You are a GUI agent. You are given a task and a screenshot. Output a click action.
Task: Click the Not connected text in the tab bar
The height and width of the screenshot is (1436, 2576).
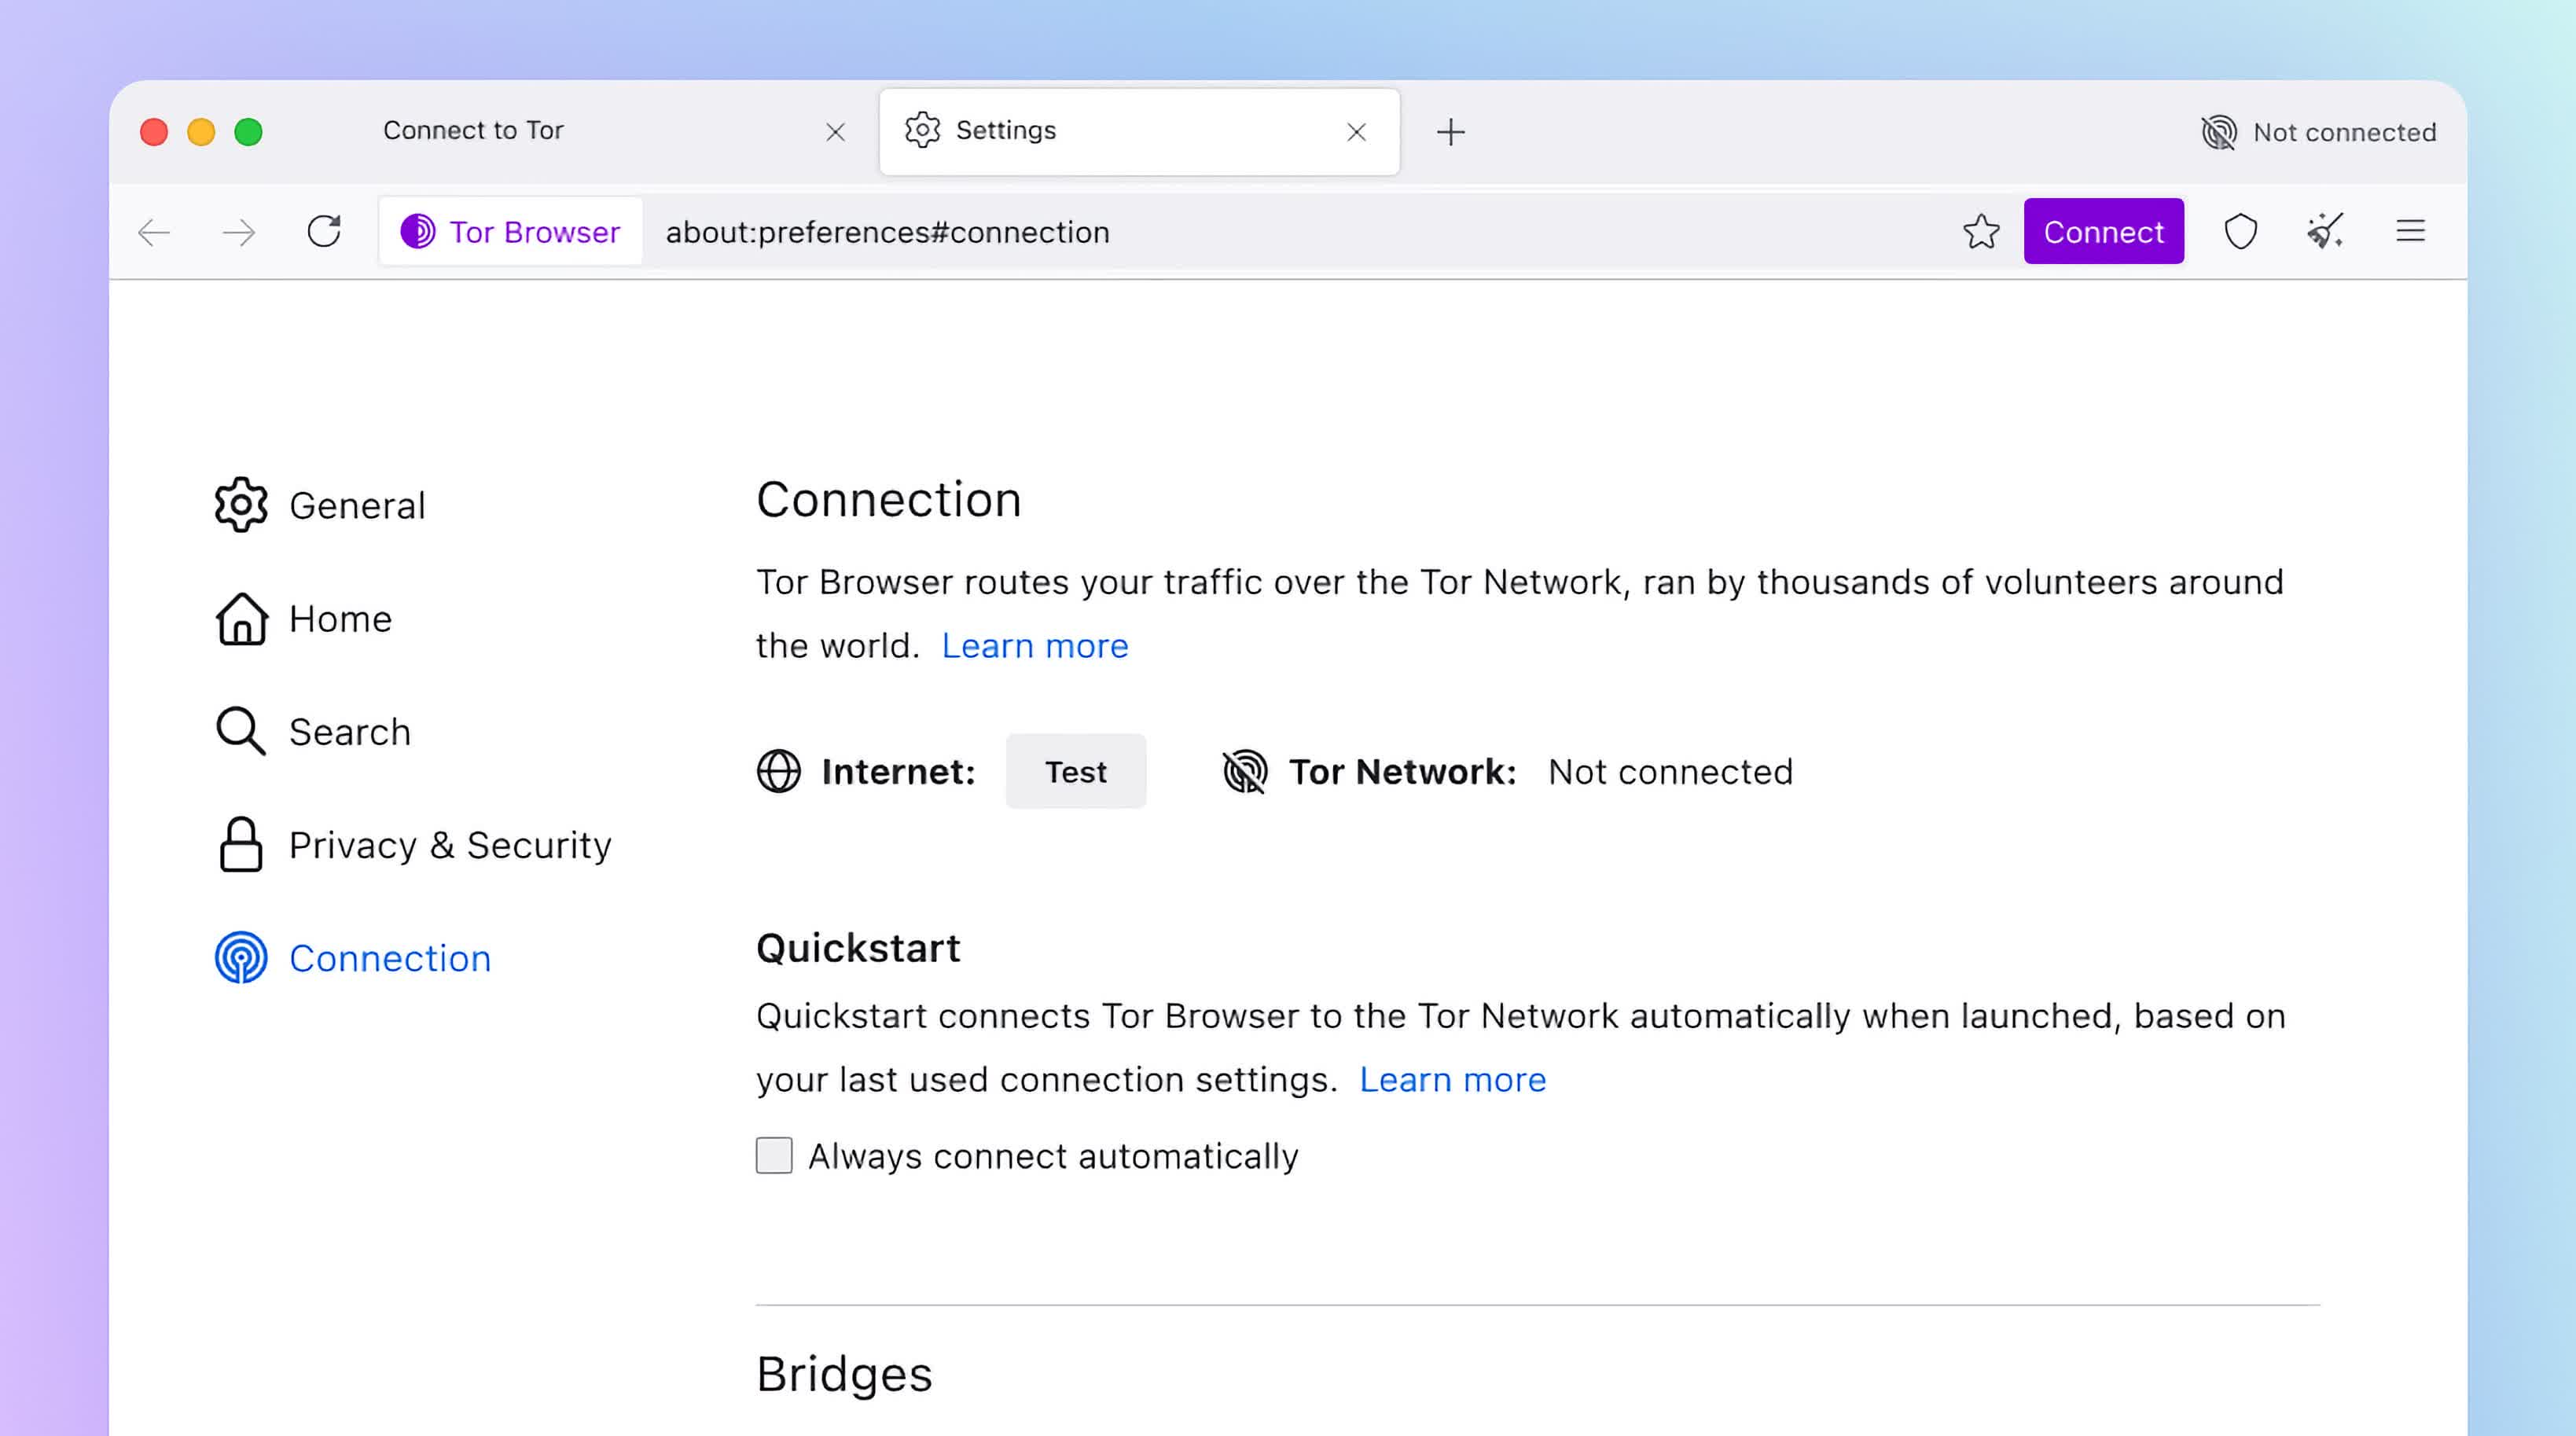tap(2344, 132)
